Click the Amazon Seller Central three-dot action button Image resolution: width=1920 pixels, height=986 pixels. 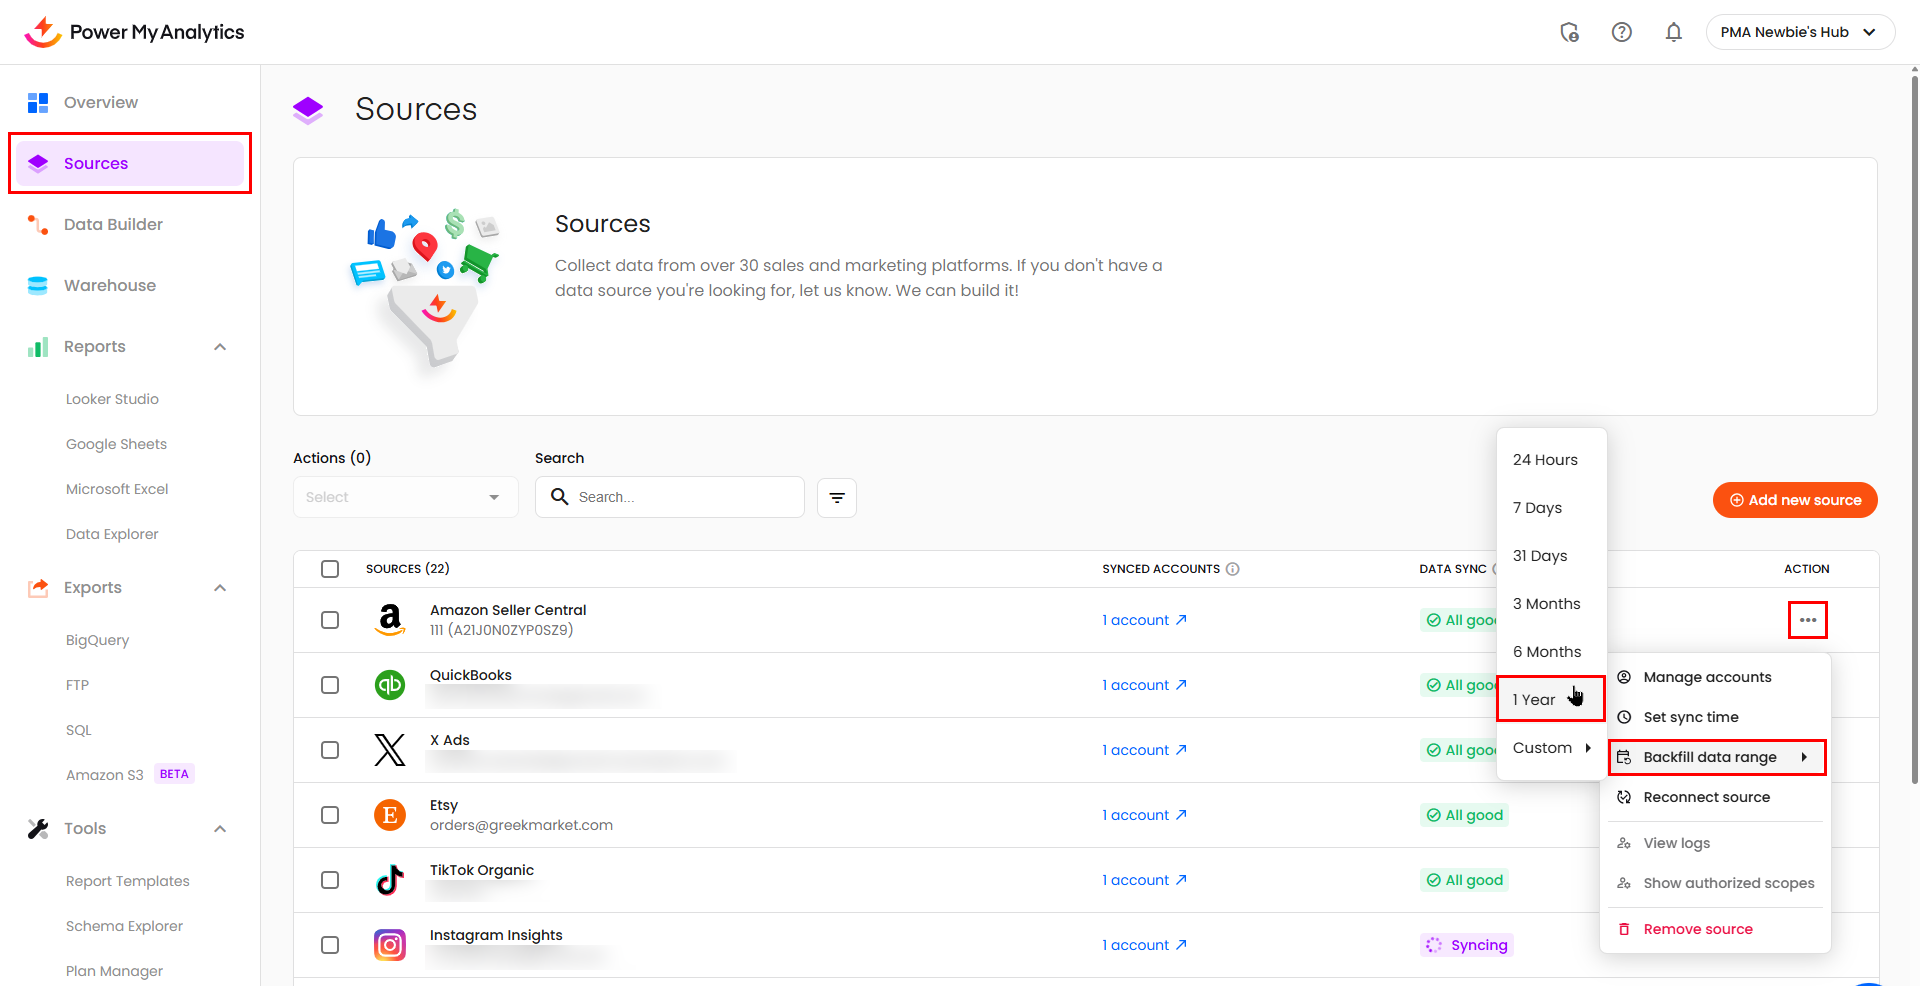click(x=1807, y=620)
